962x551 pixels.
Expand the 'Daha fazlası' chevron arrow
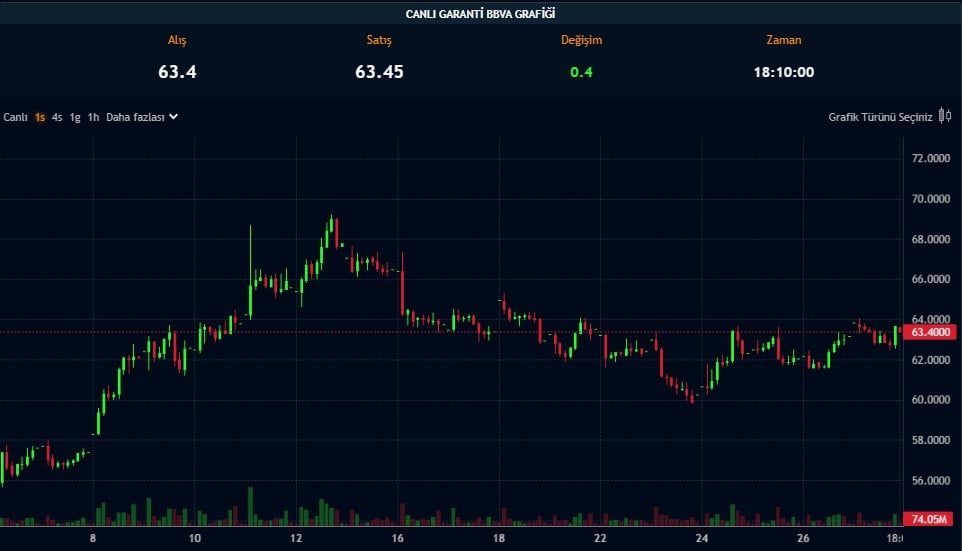point(174,117)
